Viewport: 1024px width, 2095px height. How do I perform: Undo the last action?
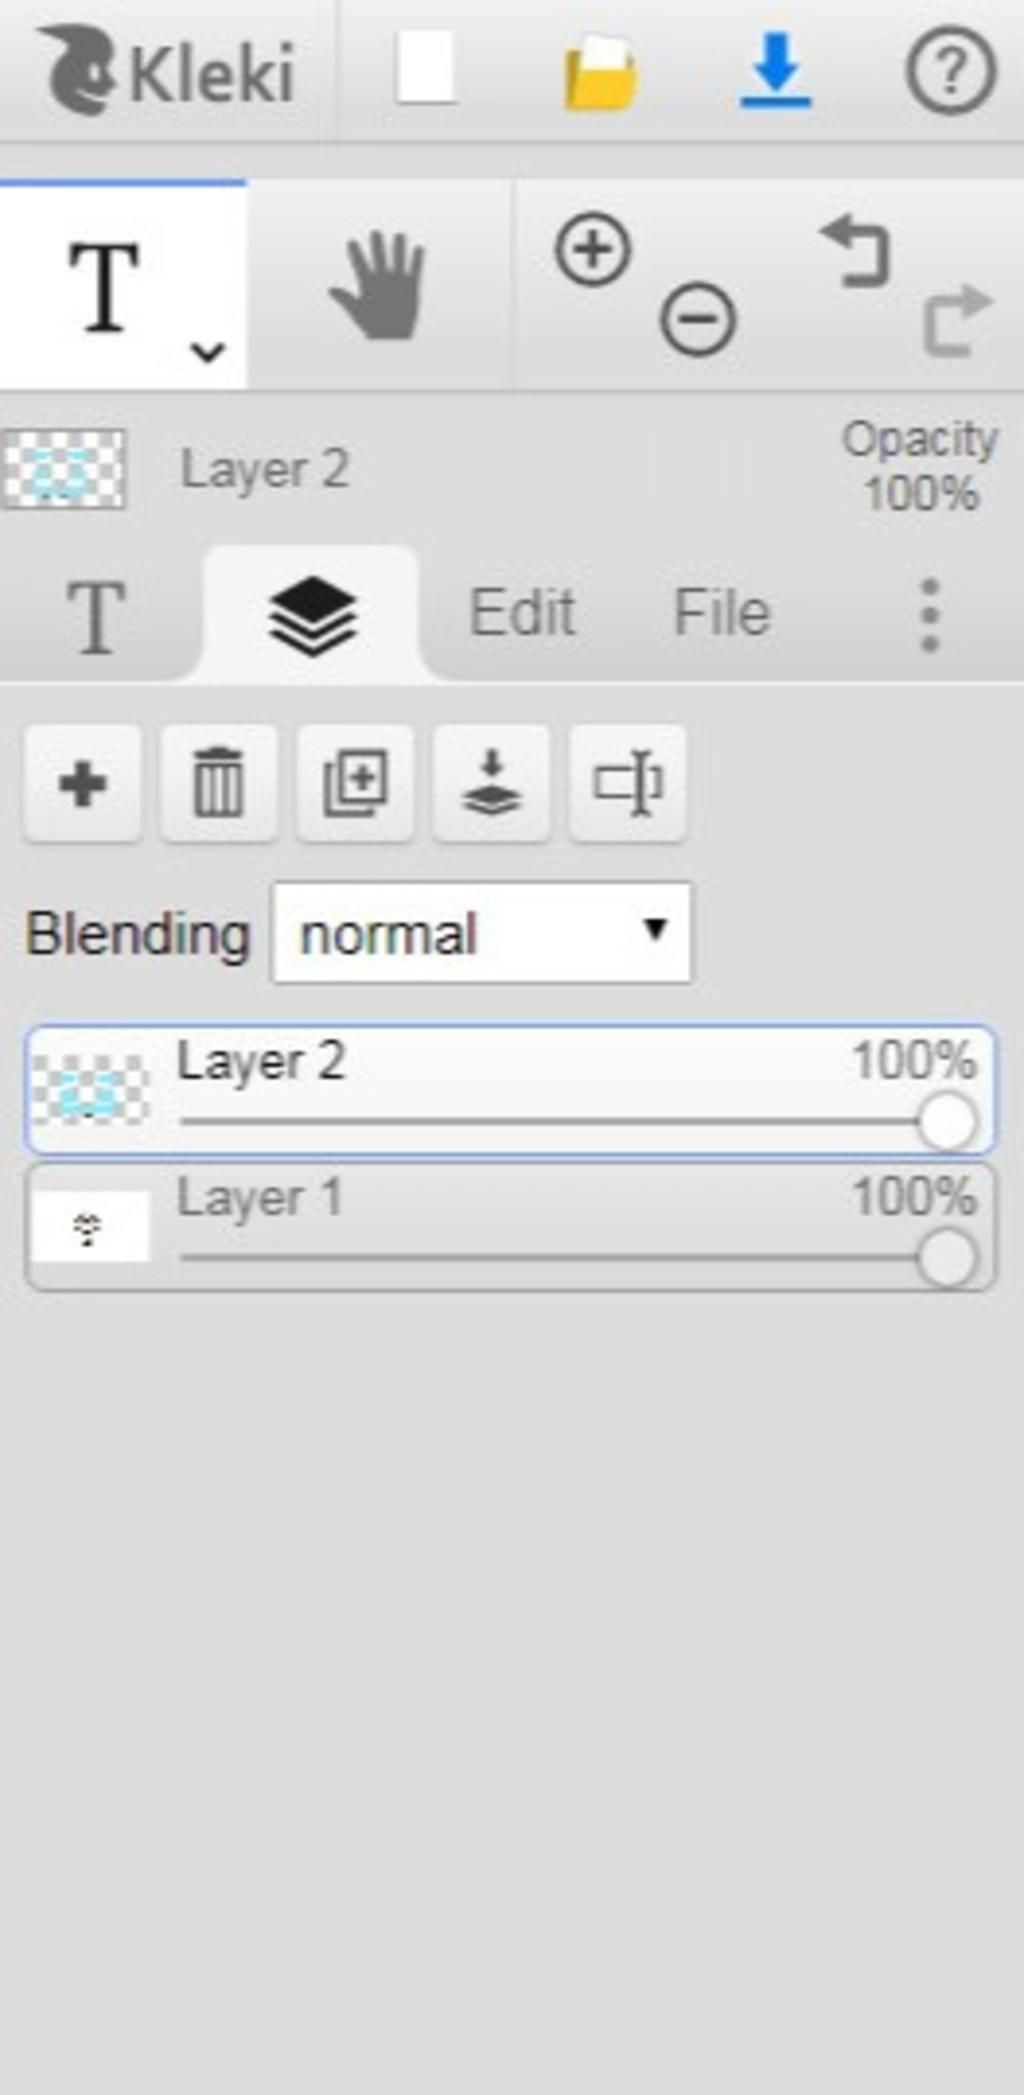pos(856,252)
